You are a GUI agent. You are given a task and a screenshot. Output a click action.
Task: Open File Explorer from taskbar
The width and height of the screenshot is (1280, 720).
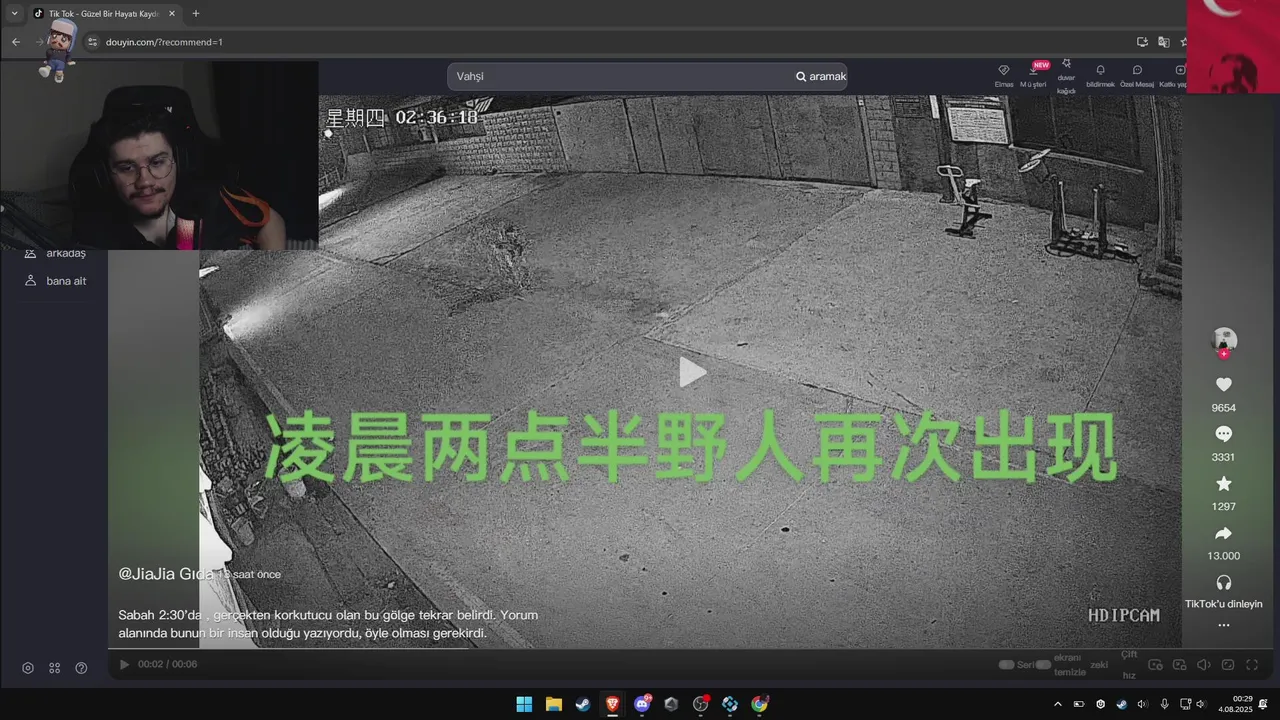click(553, 704)
